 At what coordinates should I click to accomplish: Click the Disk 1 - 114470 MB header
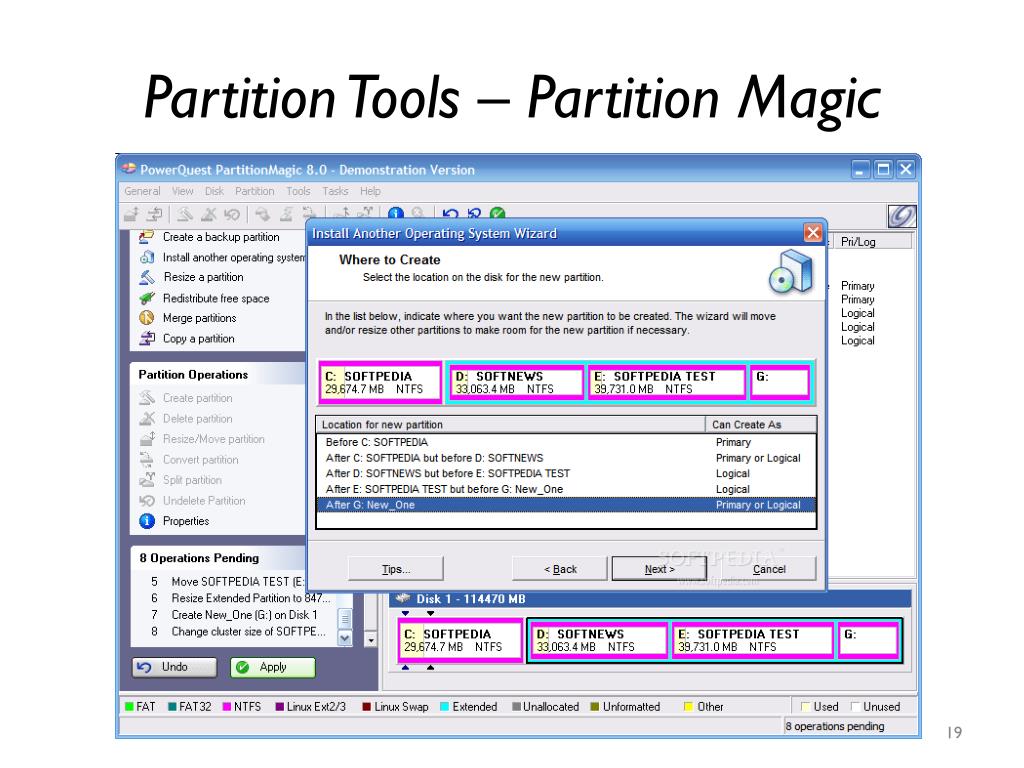tap(650, 599)
